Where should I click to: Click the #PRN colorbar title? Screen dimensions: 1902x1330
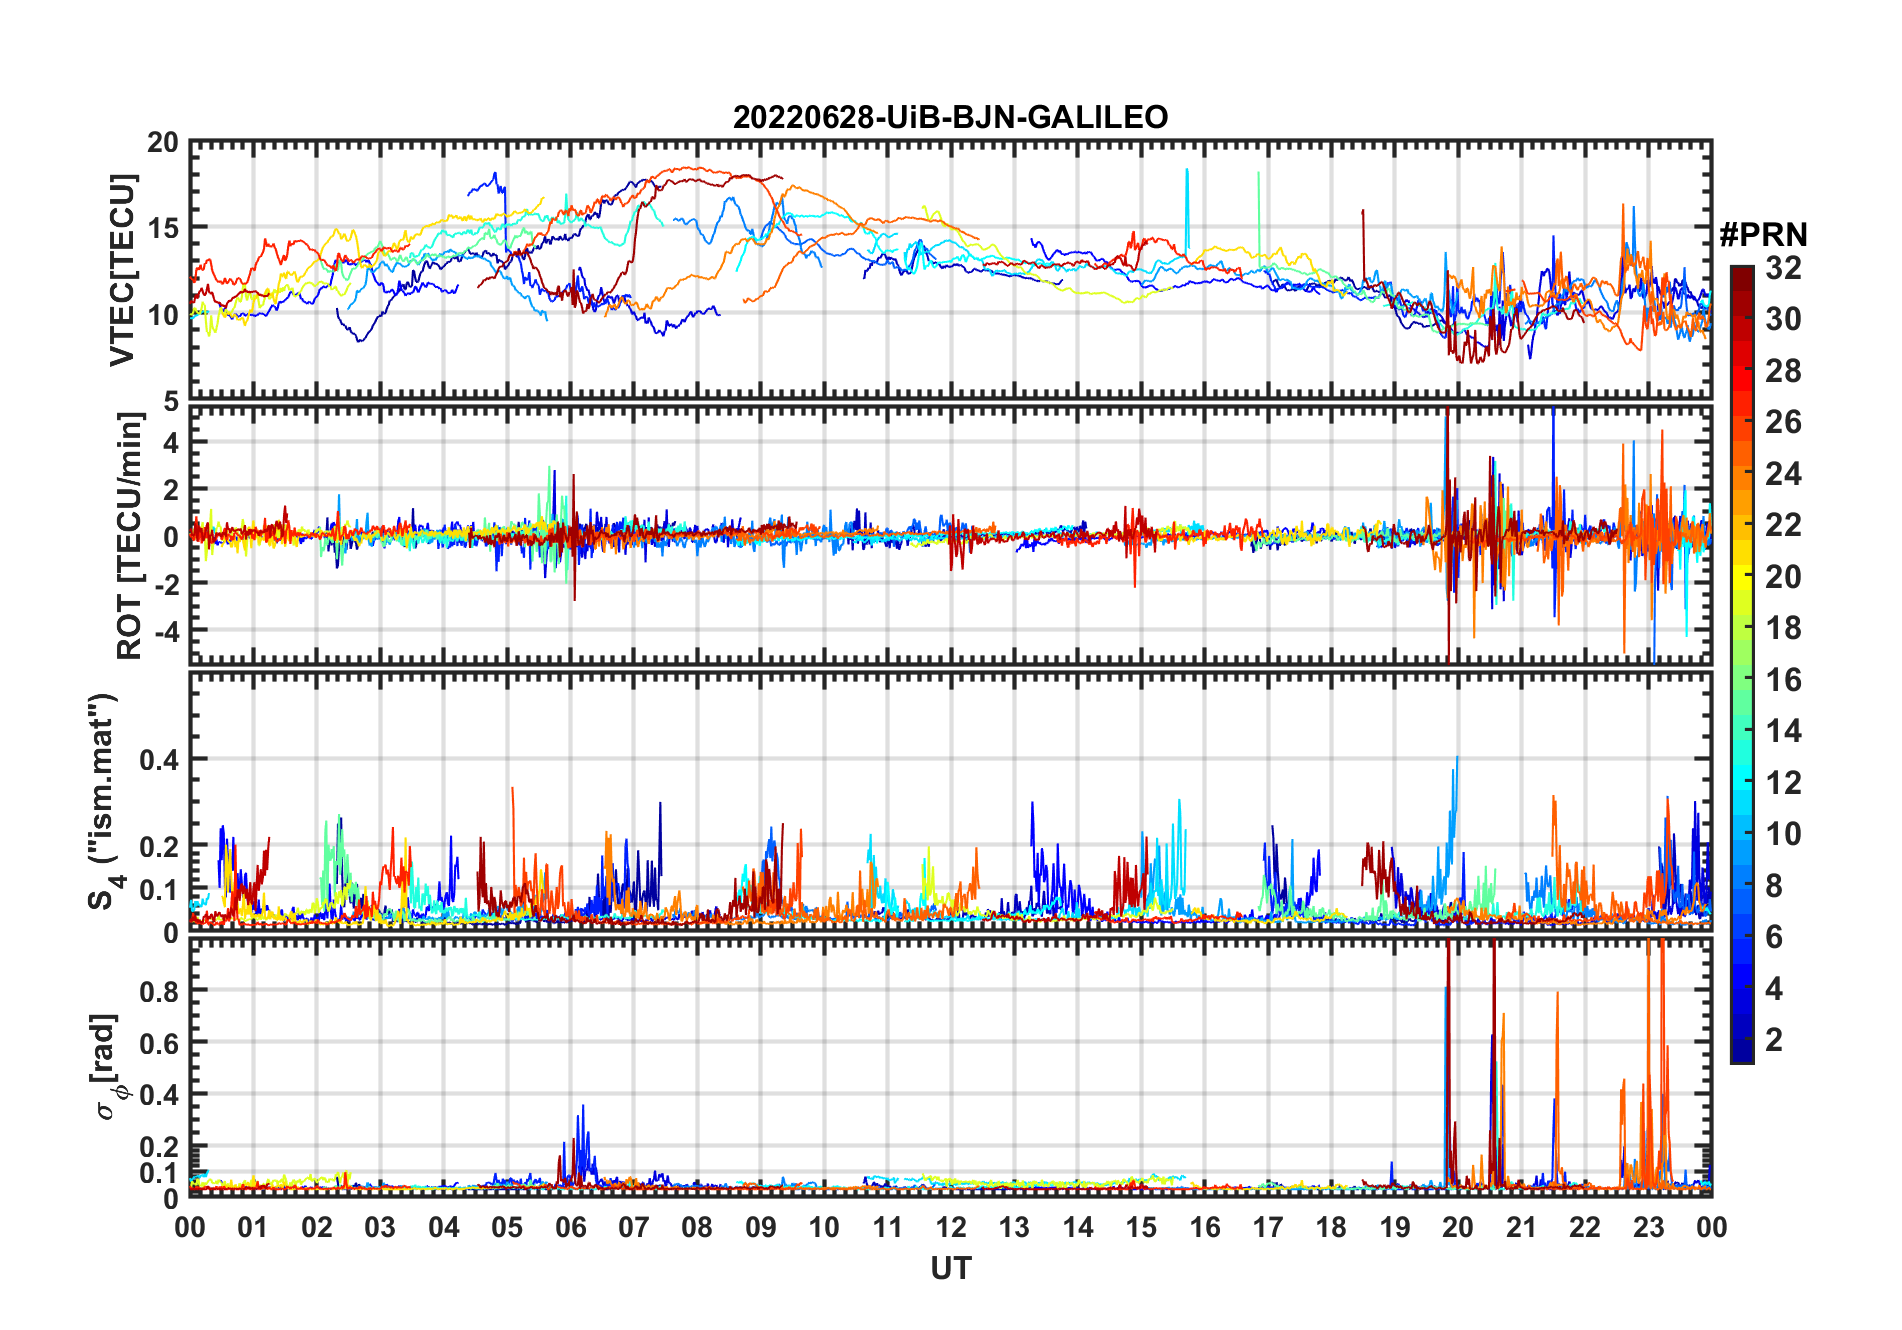pos(1763,235)
